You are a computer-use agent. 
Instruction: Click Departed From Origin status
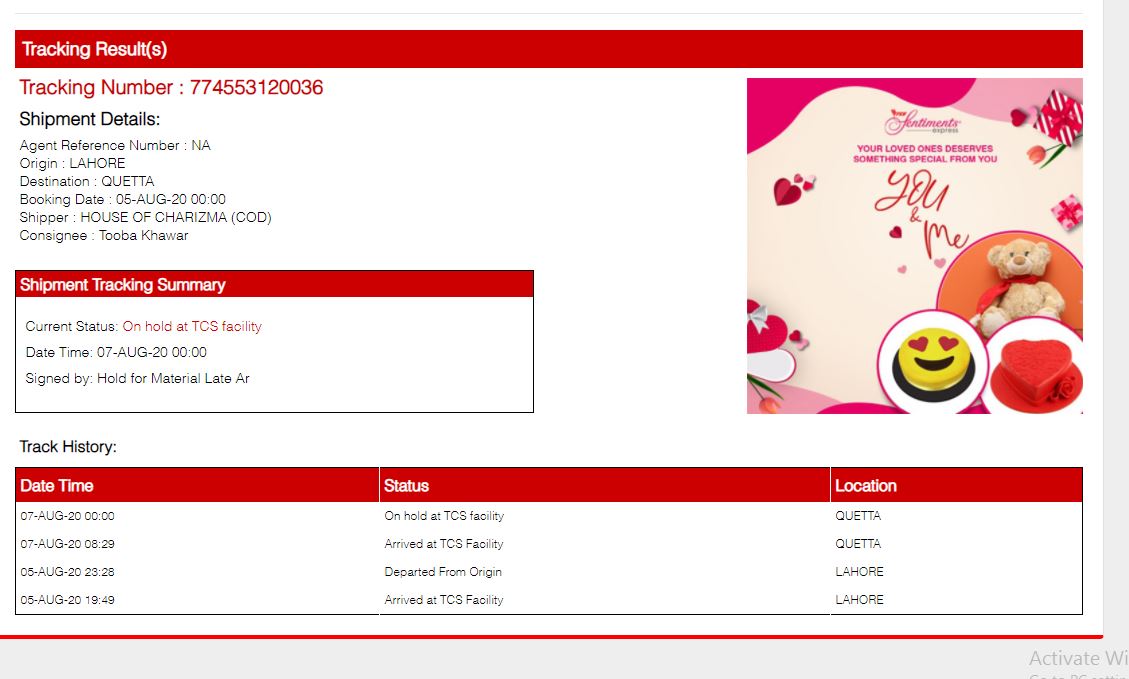point(443,572)
